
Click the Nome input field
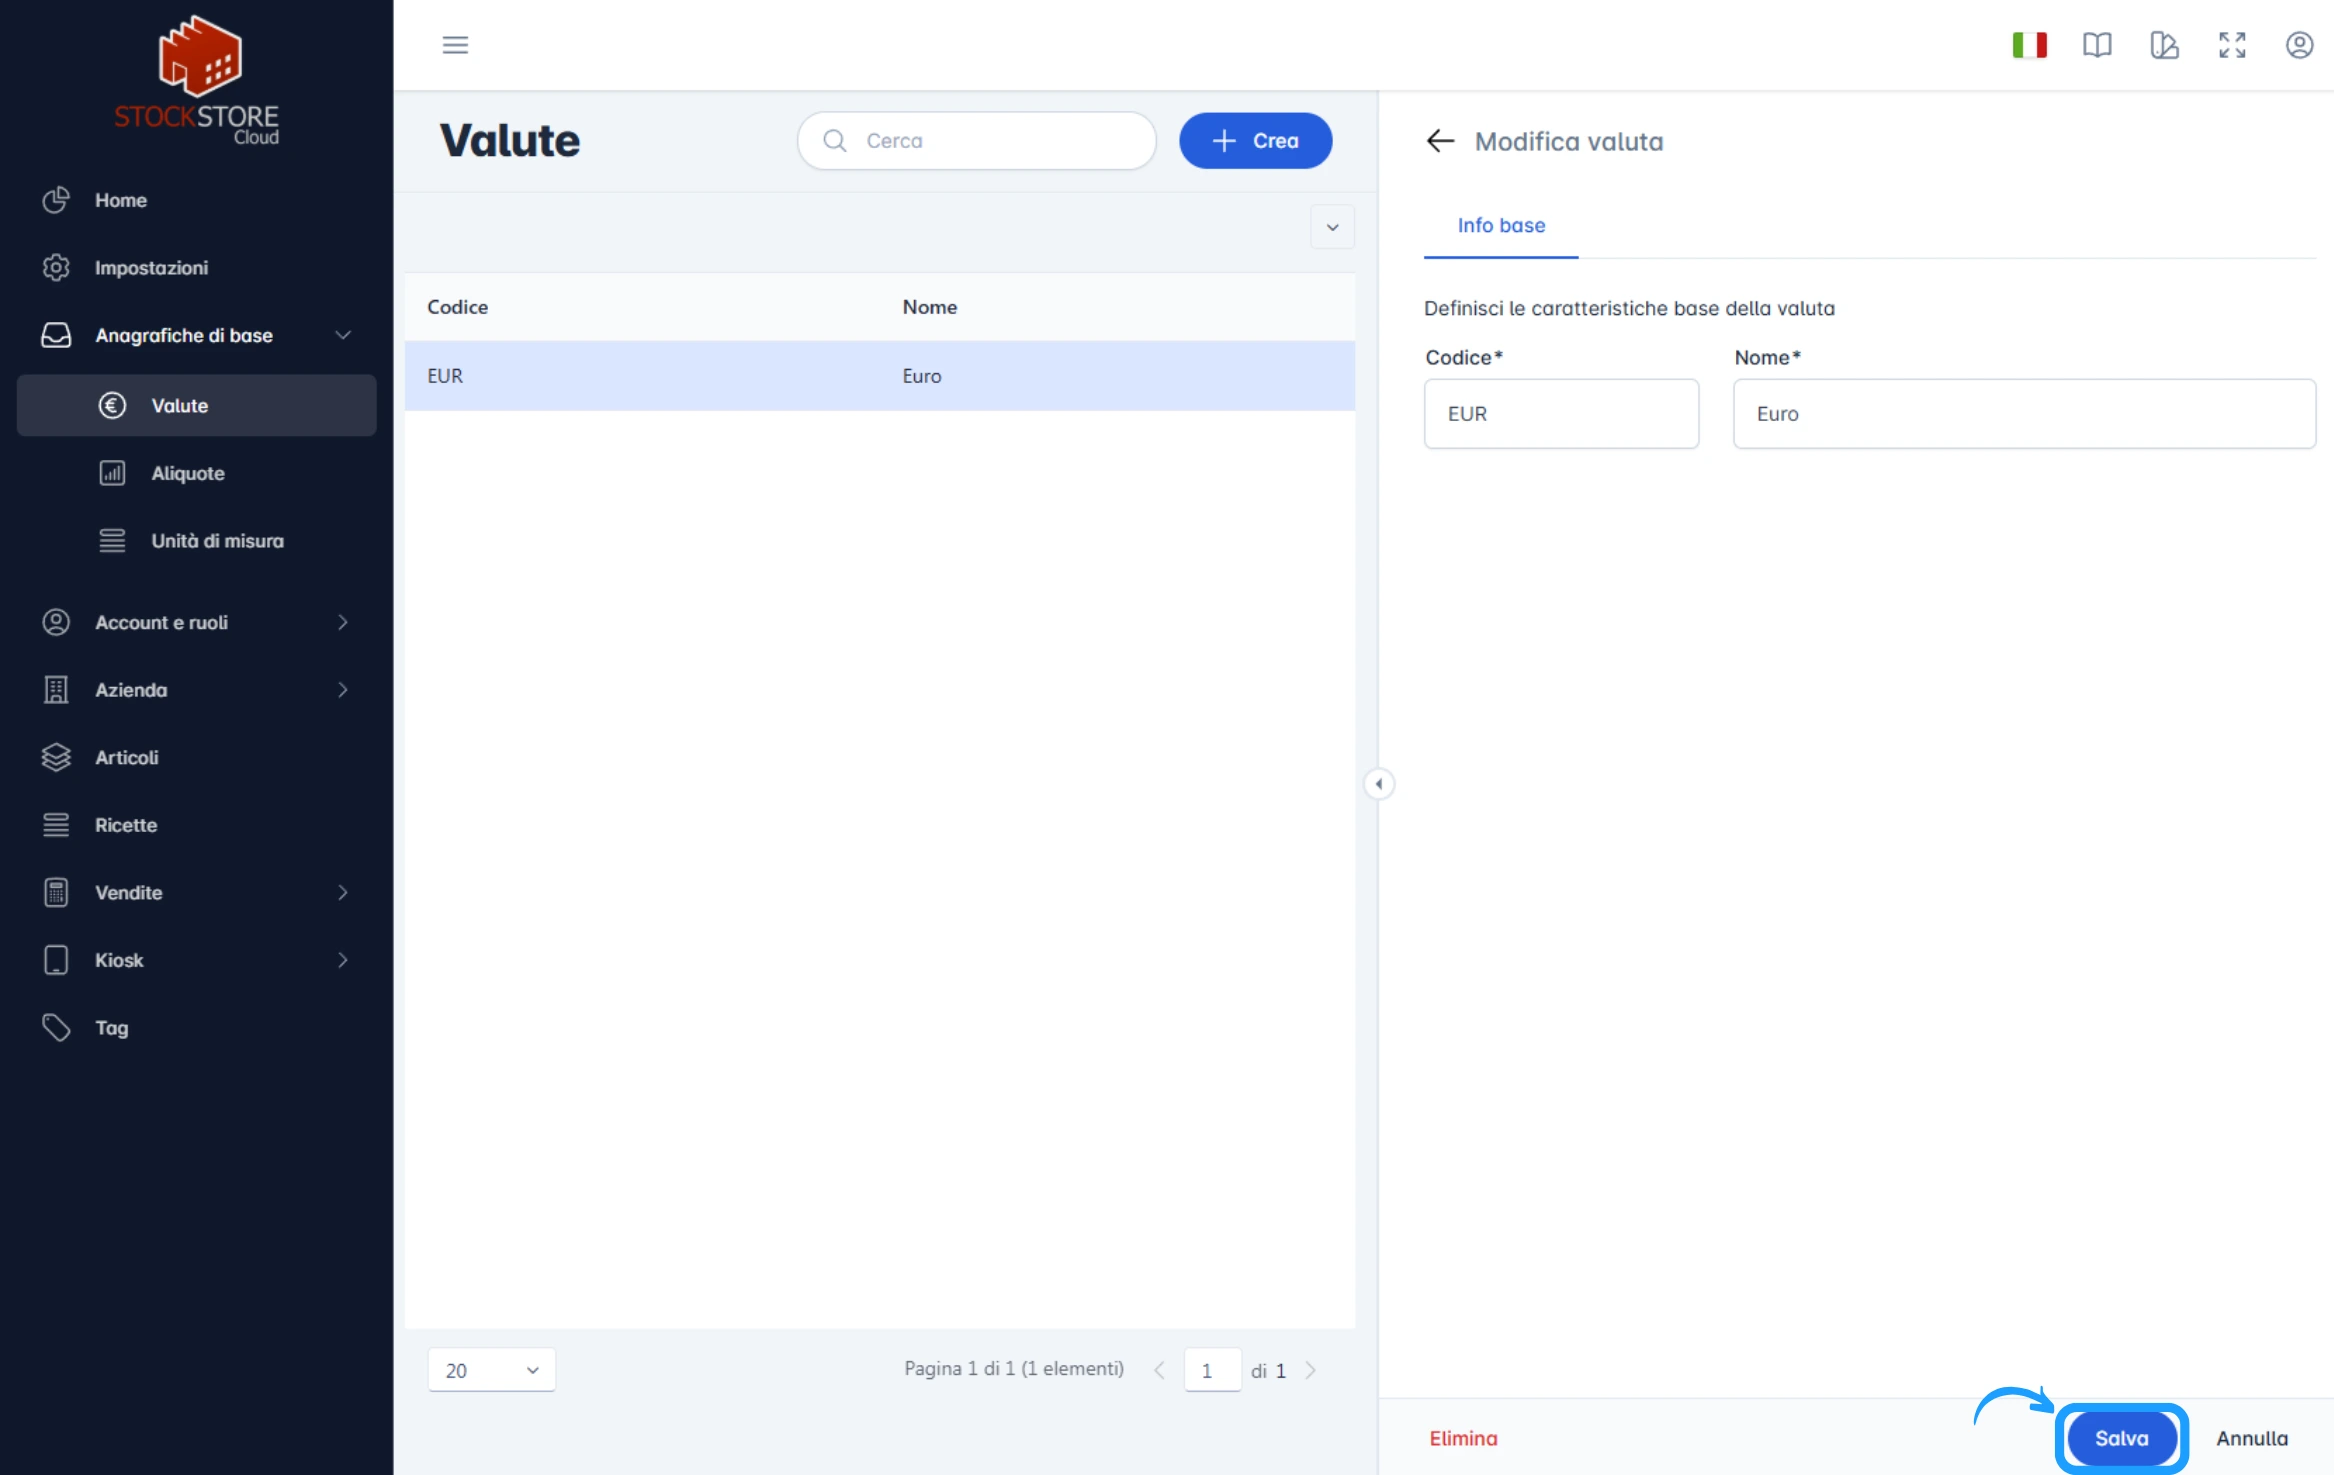[x=2024, y=414]
